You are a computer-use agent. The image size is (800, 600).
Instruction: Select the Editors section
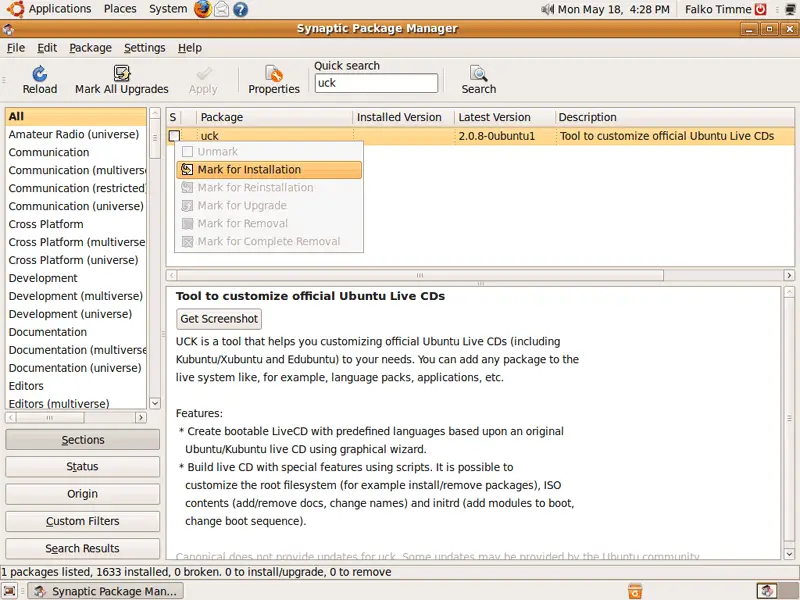pyautogui.click(x=76, y=386)
